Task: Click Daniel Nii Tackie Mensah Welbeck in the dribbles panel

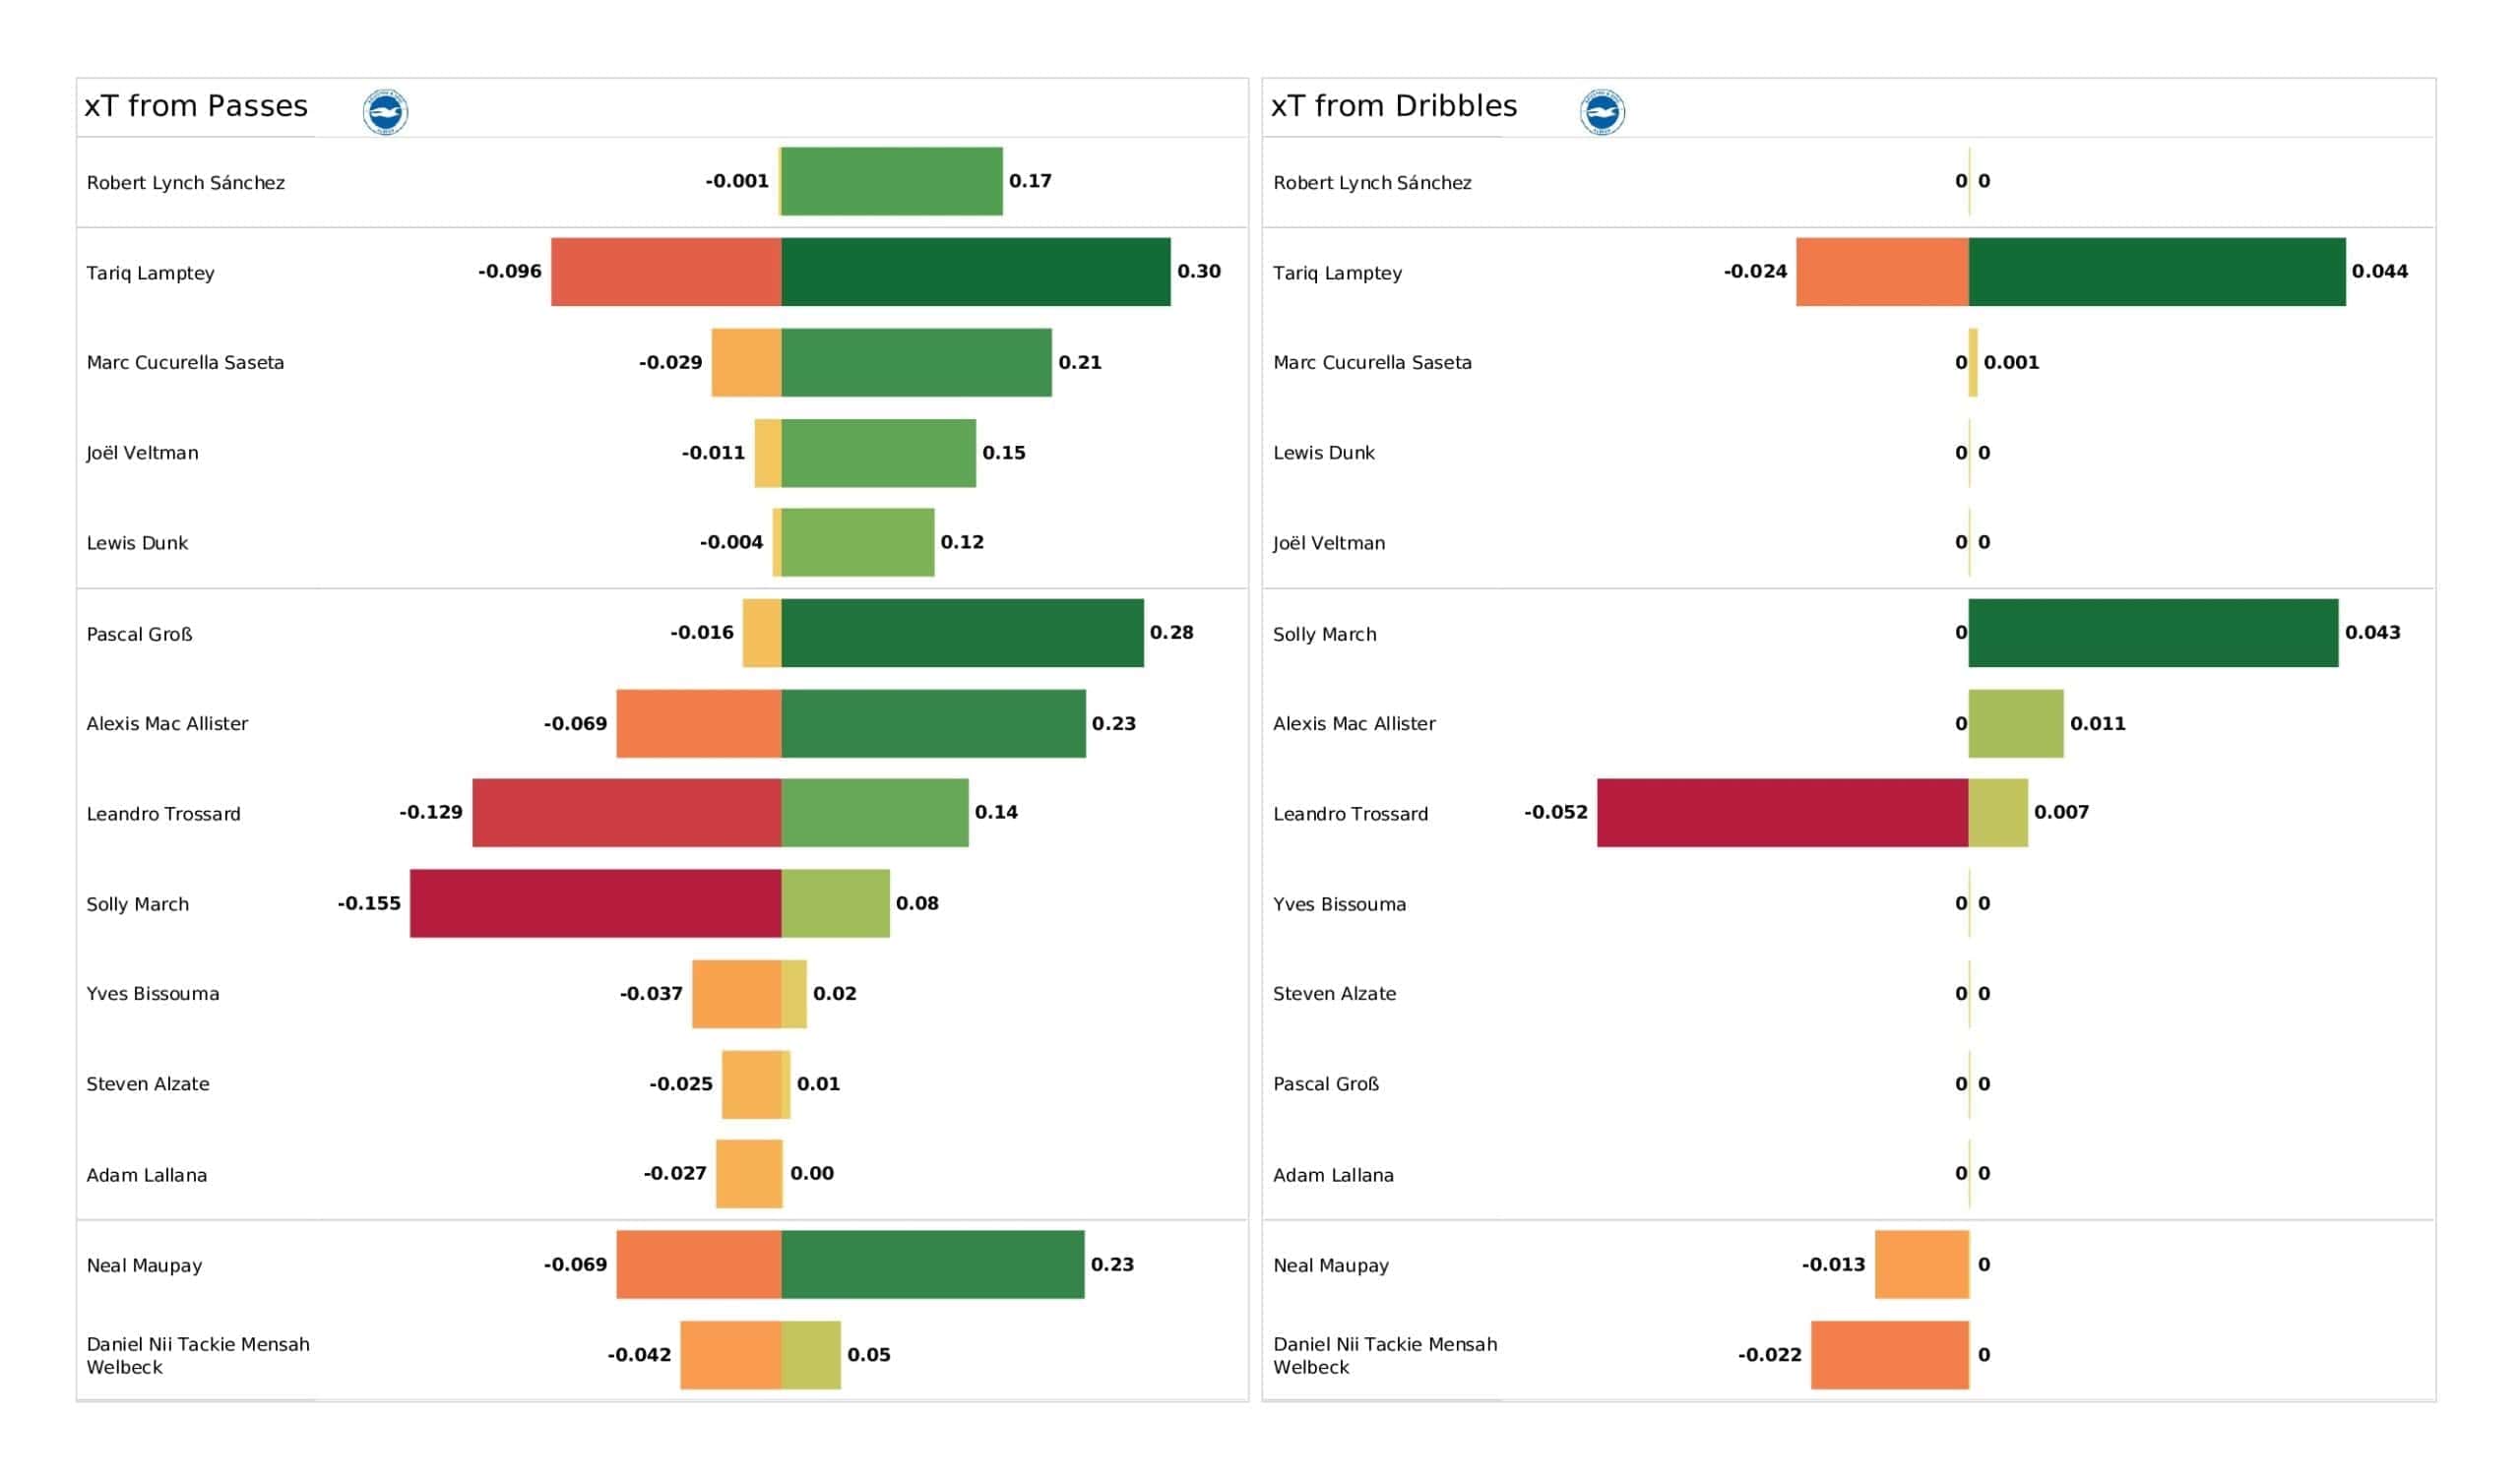Action: coord(1385,1355)
